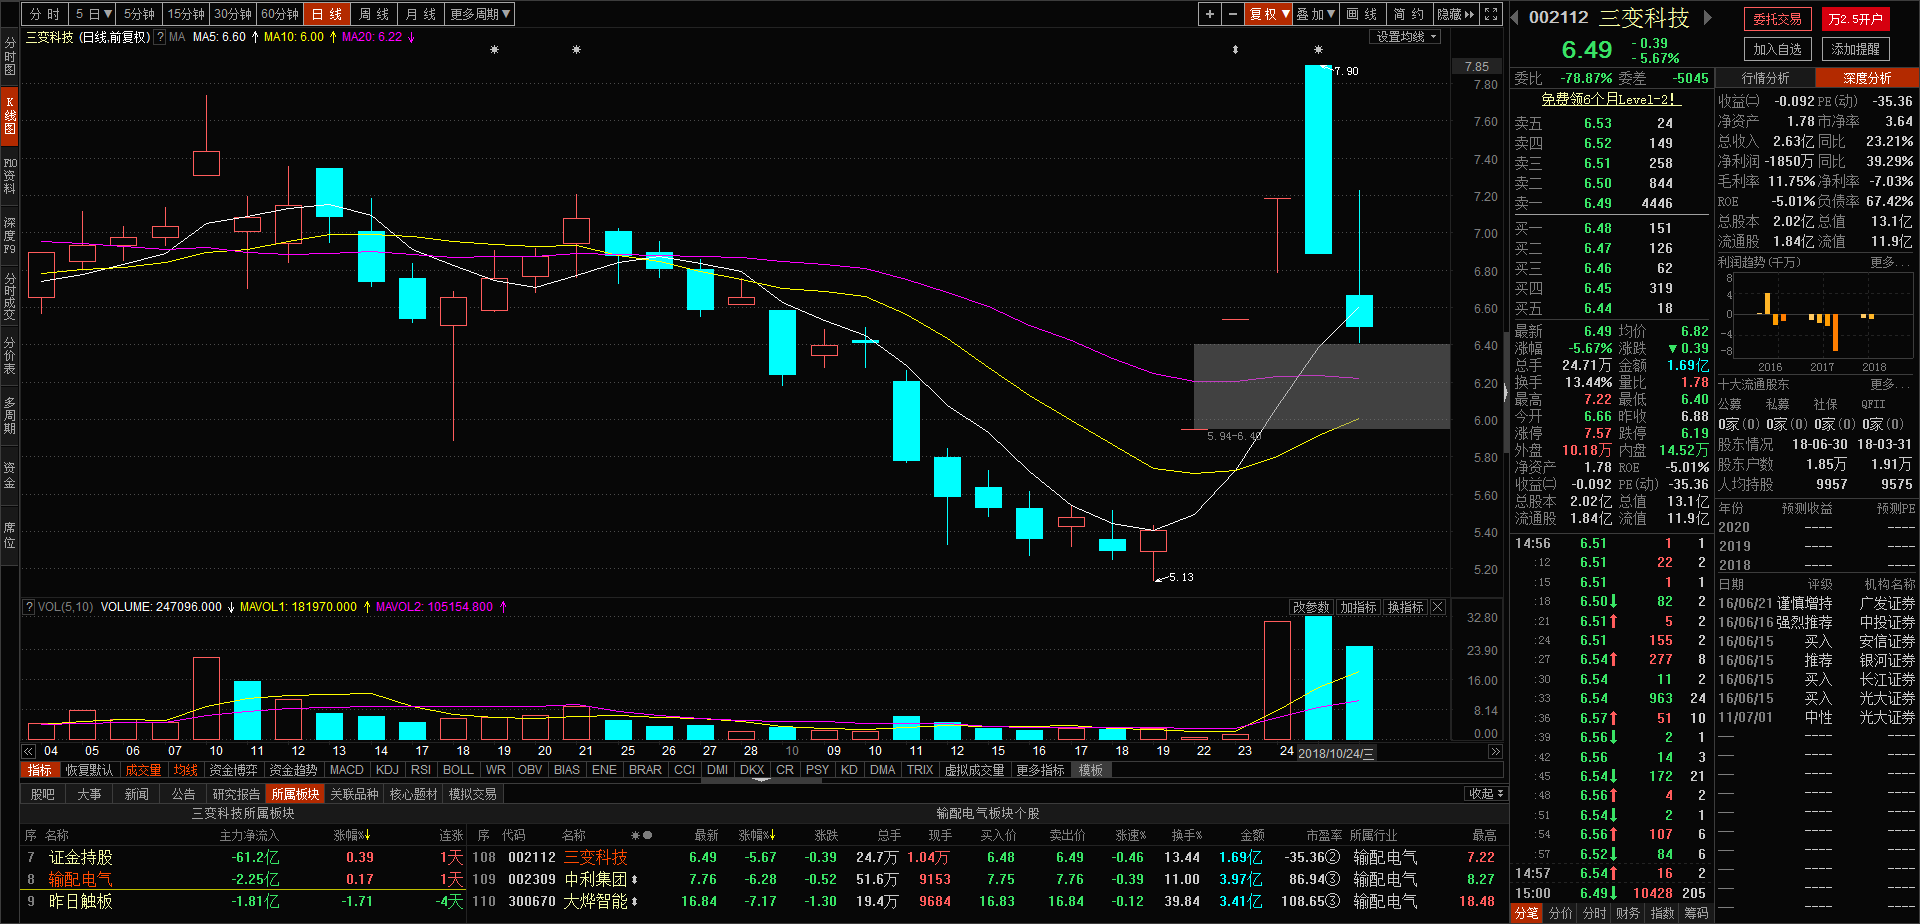Open 多周期 in left sidebar
Screen dimensions: 1920x924
(x=10, y=415)
